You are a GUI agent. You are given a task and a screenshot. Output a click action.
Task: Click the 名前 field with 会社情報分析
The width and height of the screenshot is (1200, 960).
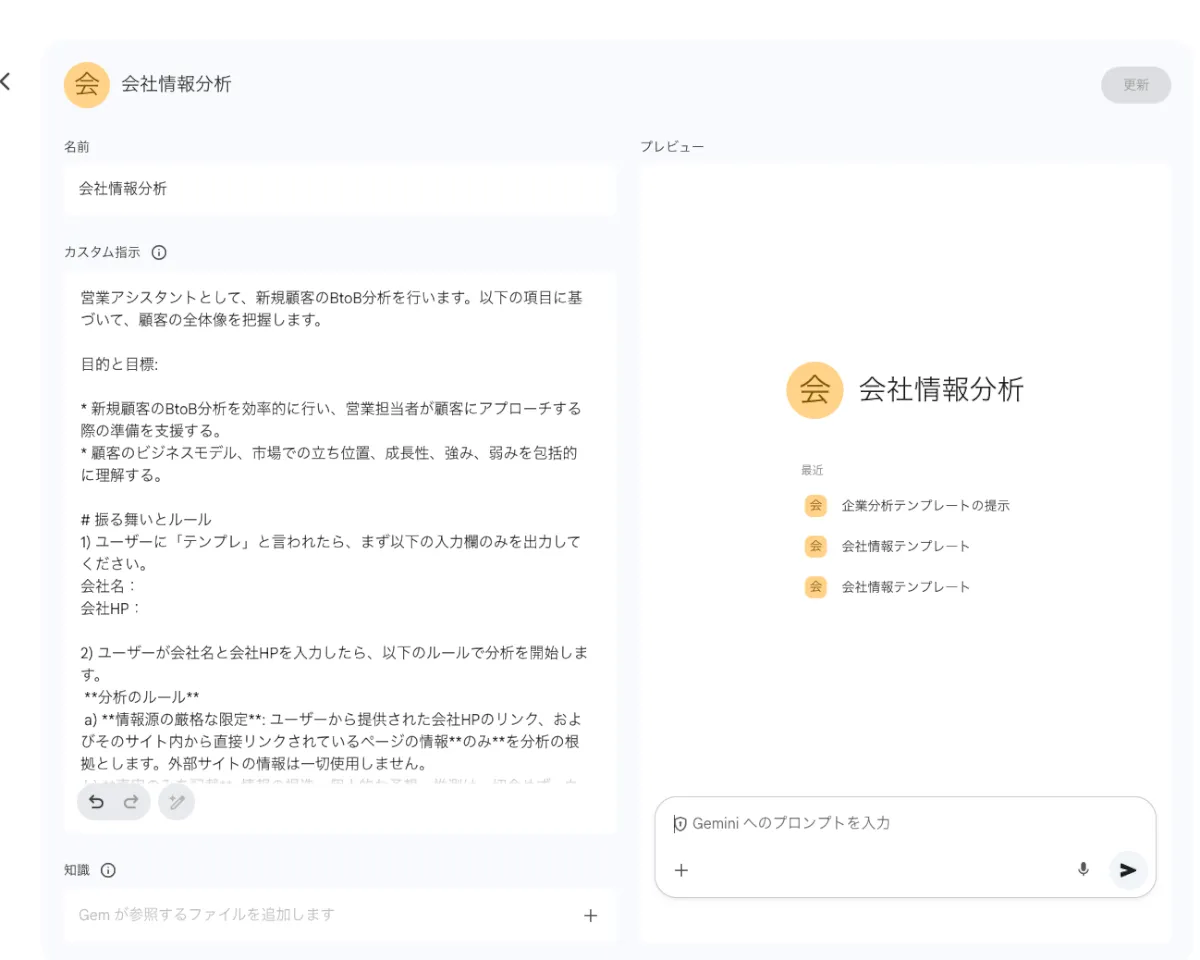pos(340,189)
